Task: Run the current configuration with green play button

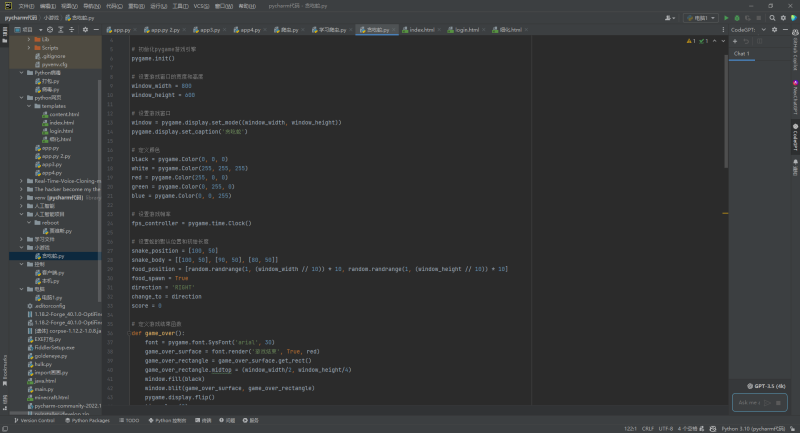Action: (727, 17)
